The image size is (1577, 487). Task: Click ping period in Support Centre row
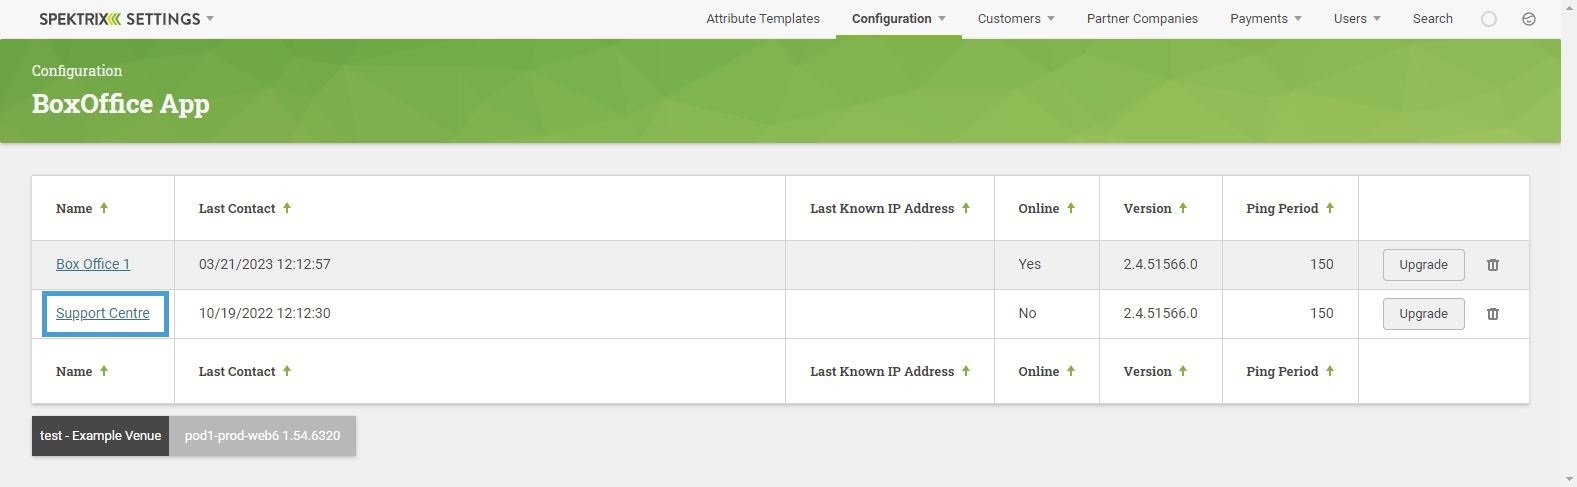[1322, 313]
